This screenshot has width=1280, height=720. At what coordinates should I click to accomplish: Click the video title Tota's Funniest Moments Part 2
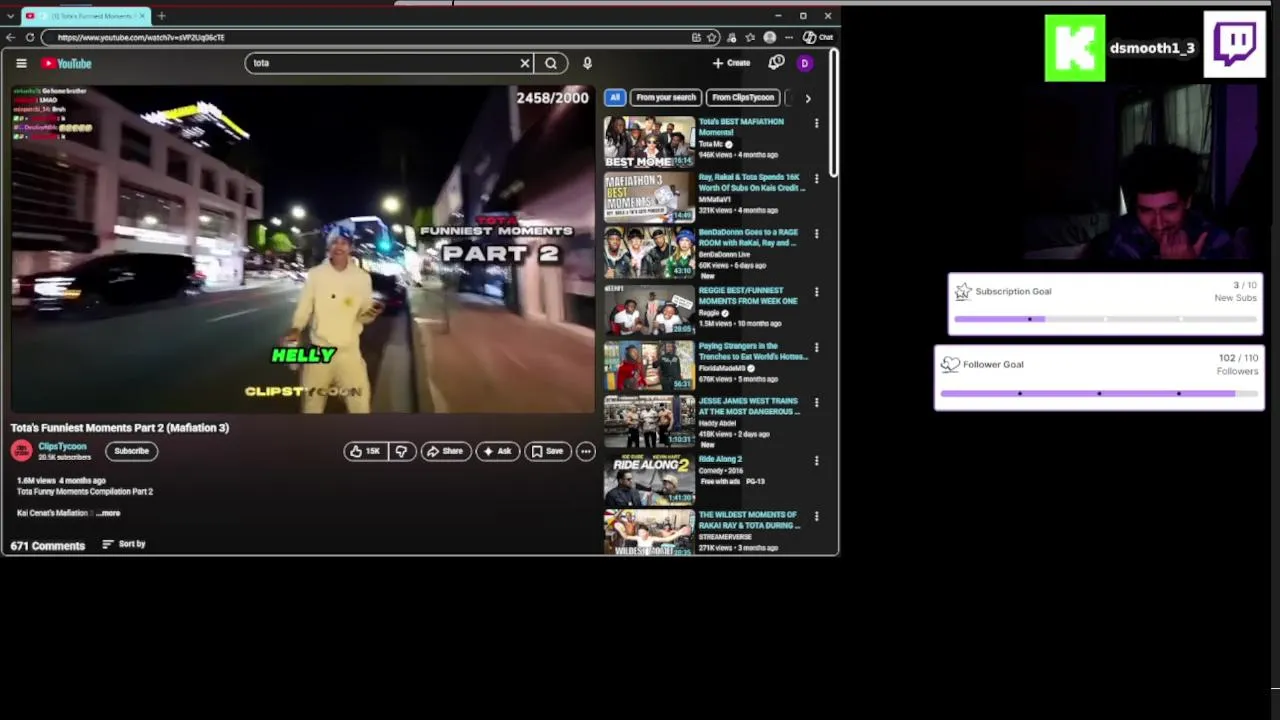(120, 428)
